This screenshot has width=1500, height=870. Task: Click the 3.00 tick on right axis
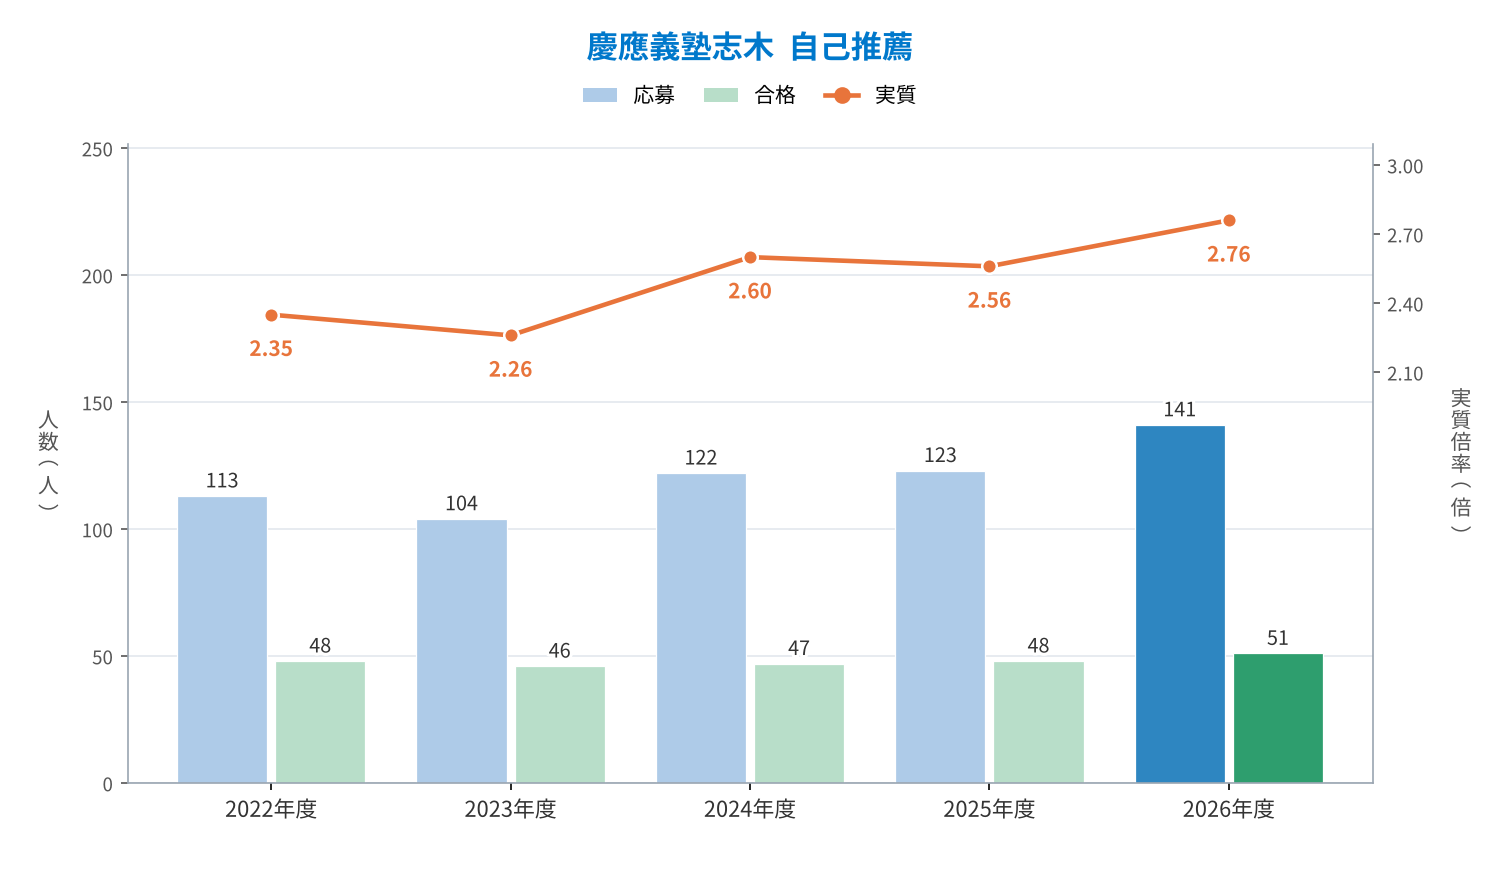pyautogui.click(x=1405, y=166)
